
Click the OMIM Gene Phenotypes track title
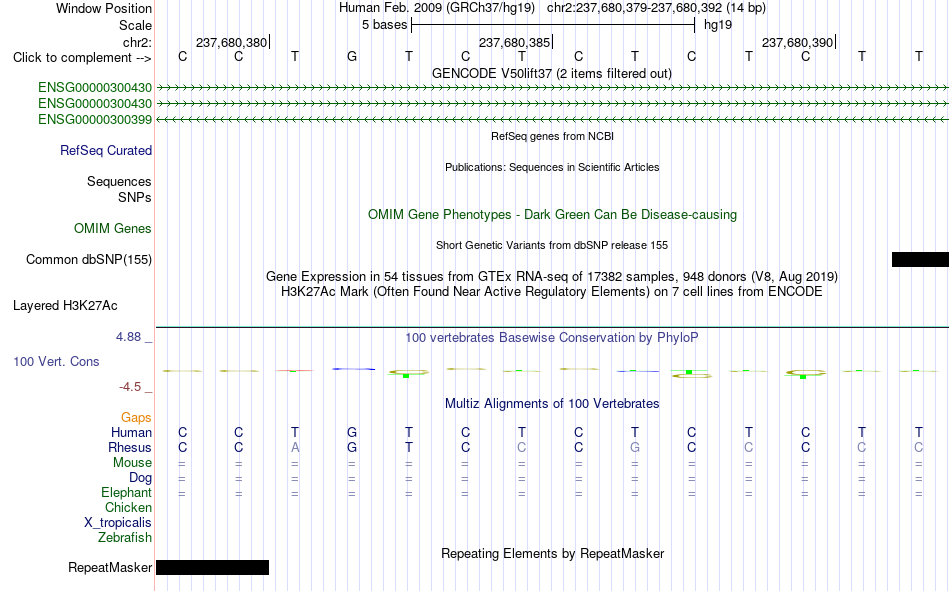click(552, 215)
